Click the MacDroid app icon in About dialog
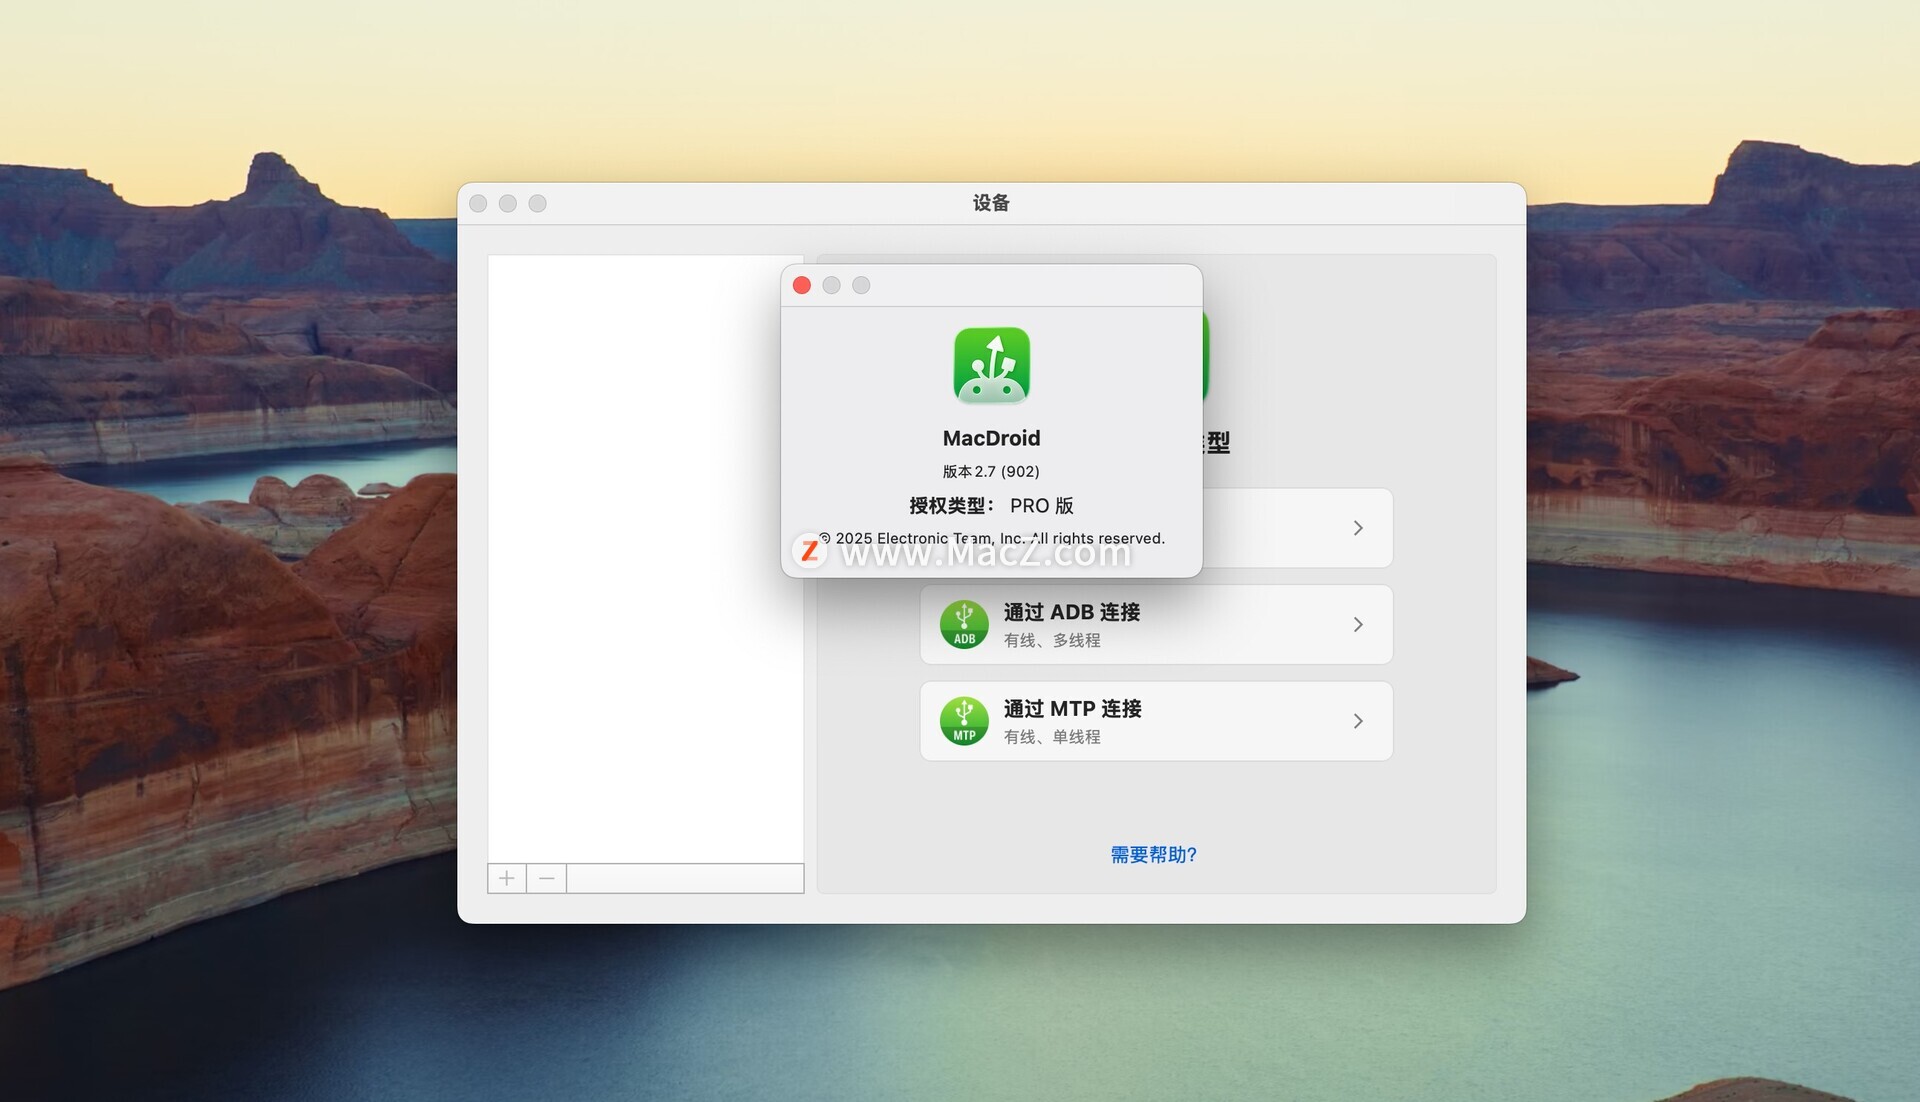This screenshot has width=1920, height=1102. pos(991,366)
